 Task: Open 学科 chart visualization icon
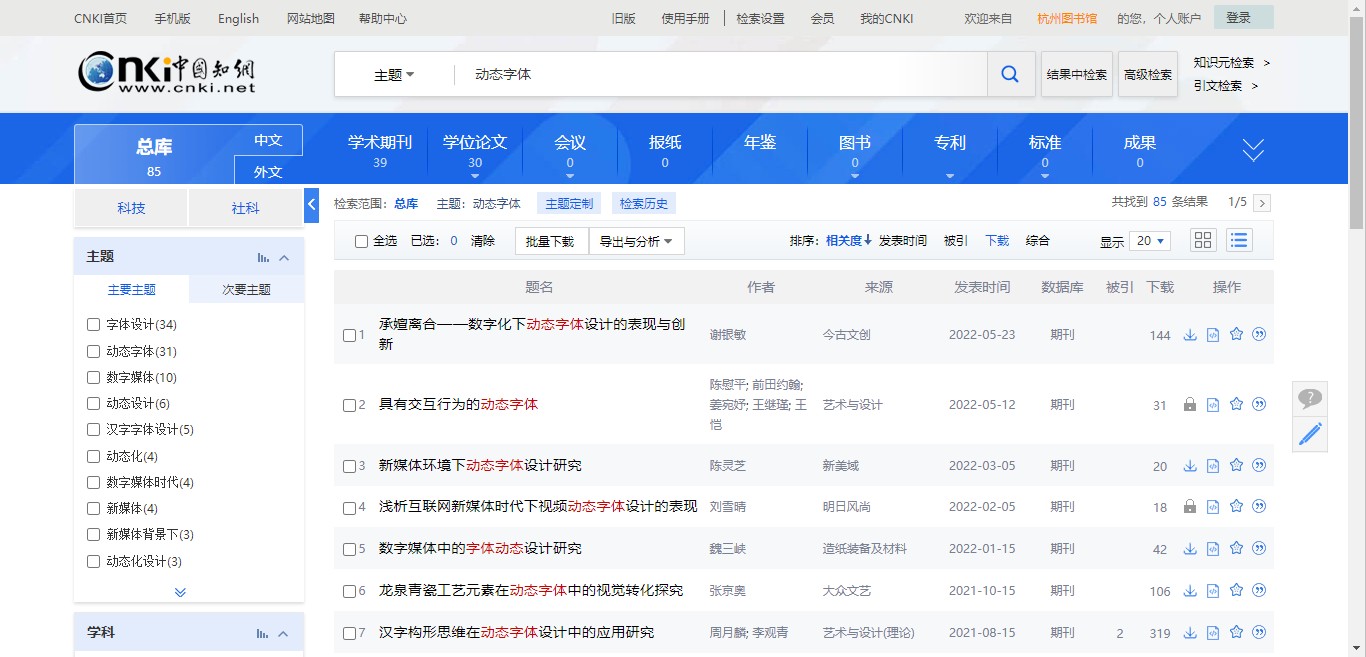tap(263, 633)
